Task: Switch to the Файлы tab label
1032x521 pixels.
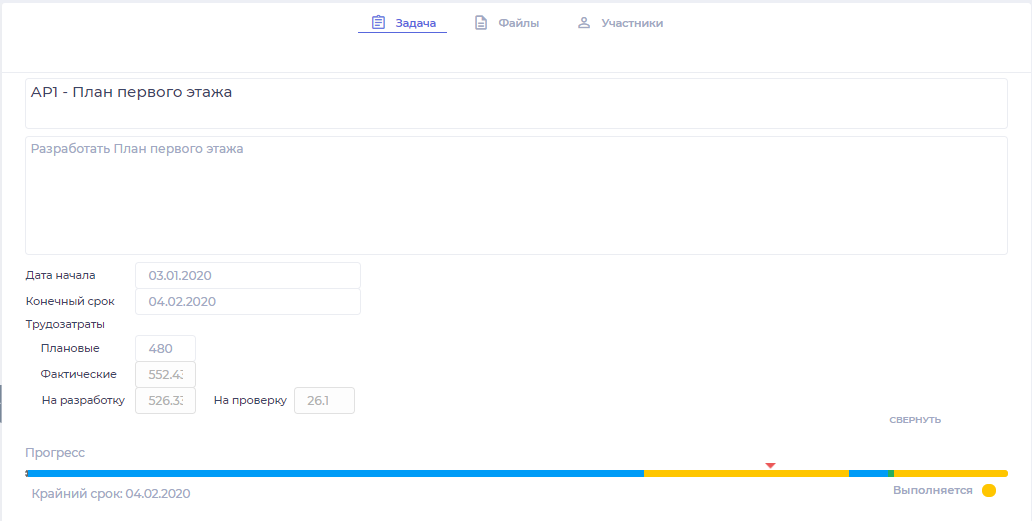Action: coord(519,23)
